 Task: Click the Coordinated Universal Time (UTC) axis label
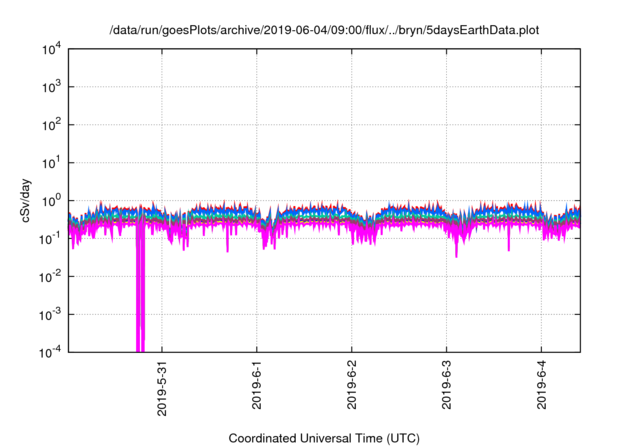click(x=324, y=438)
